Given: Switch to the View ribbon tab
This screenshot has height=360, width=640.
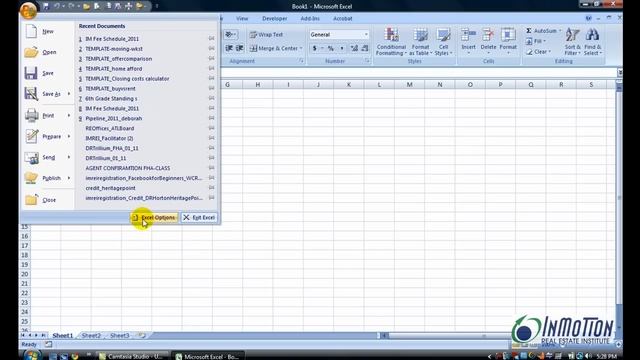Looking at the screenshot, I should point(242,19).
